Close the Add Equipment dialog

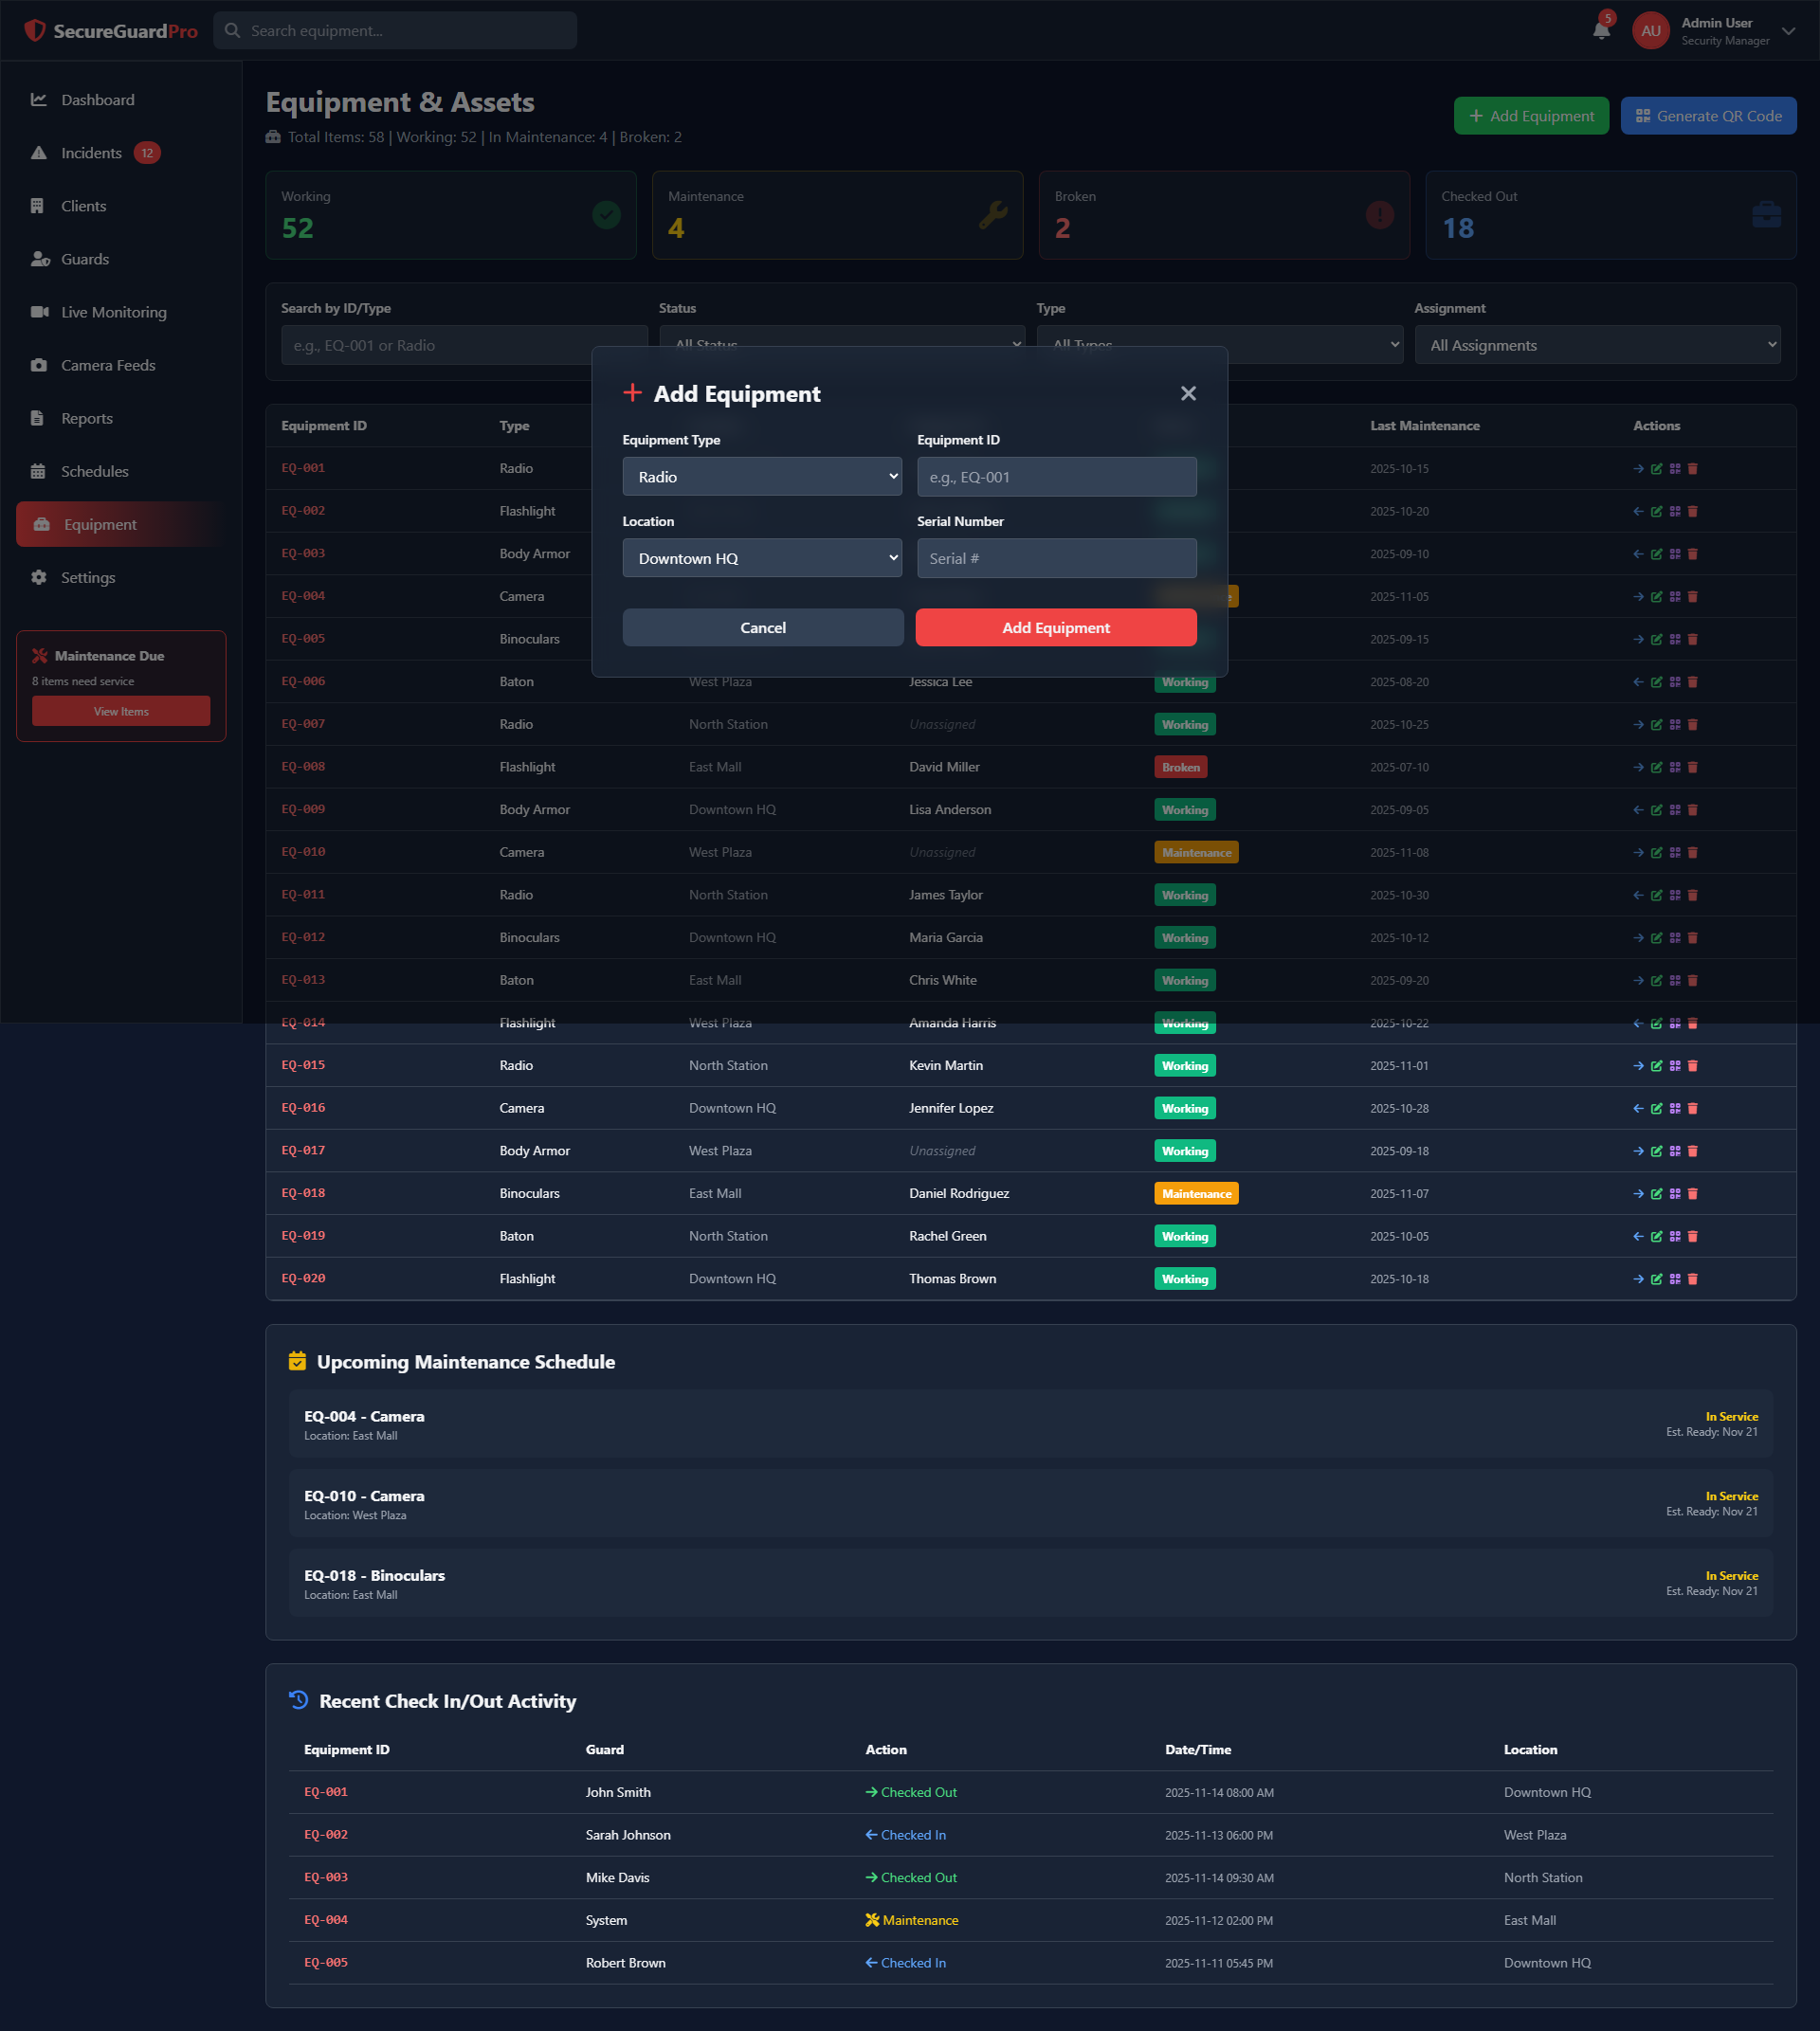click(x=1188, y=394)
